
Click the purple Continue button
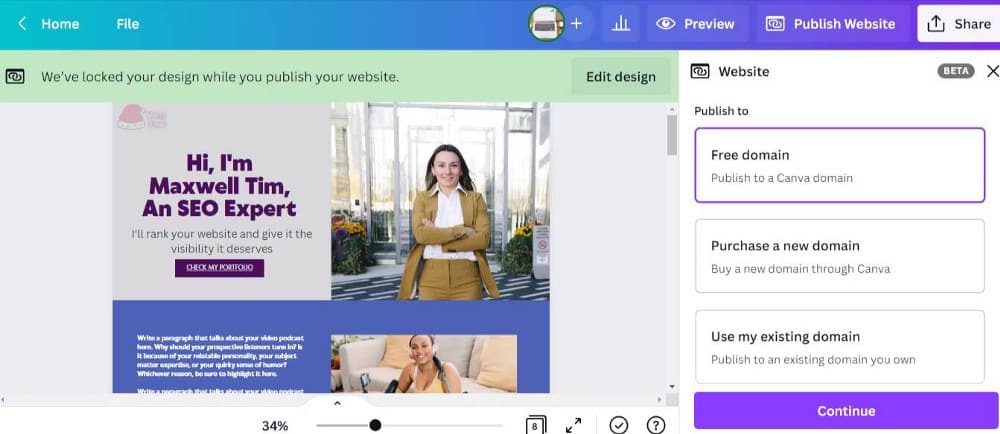(845, 411)
